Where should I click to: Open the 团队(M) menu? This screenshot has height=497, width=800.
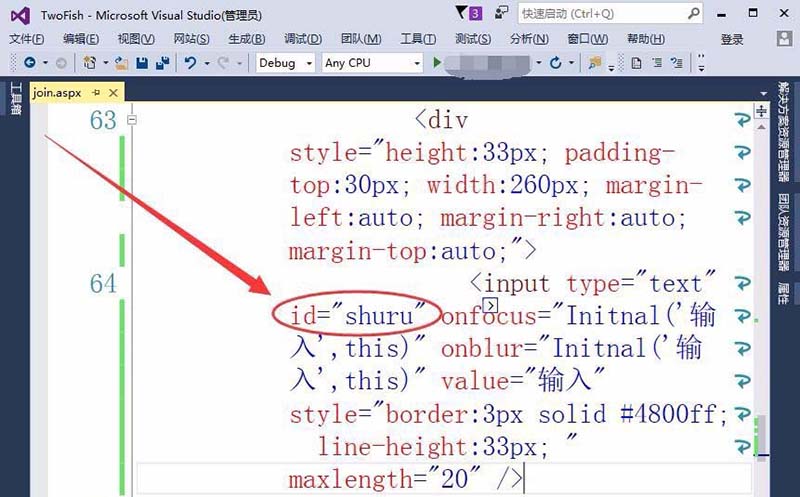coord(361,39)
